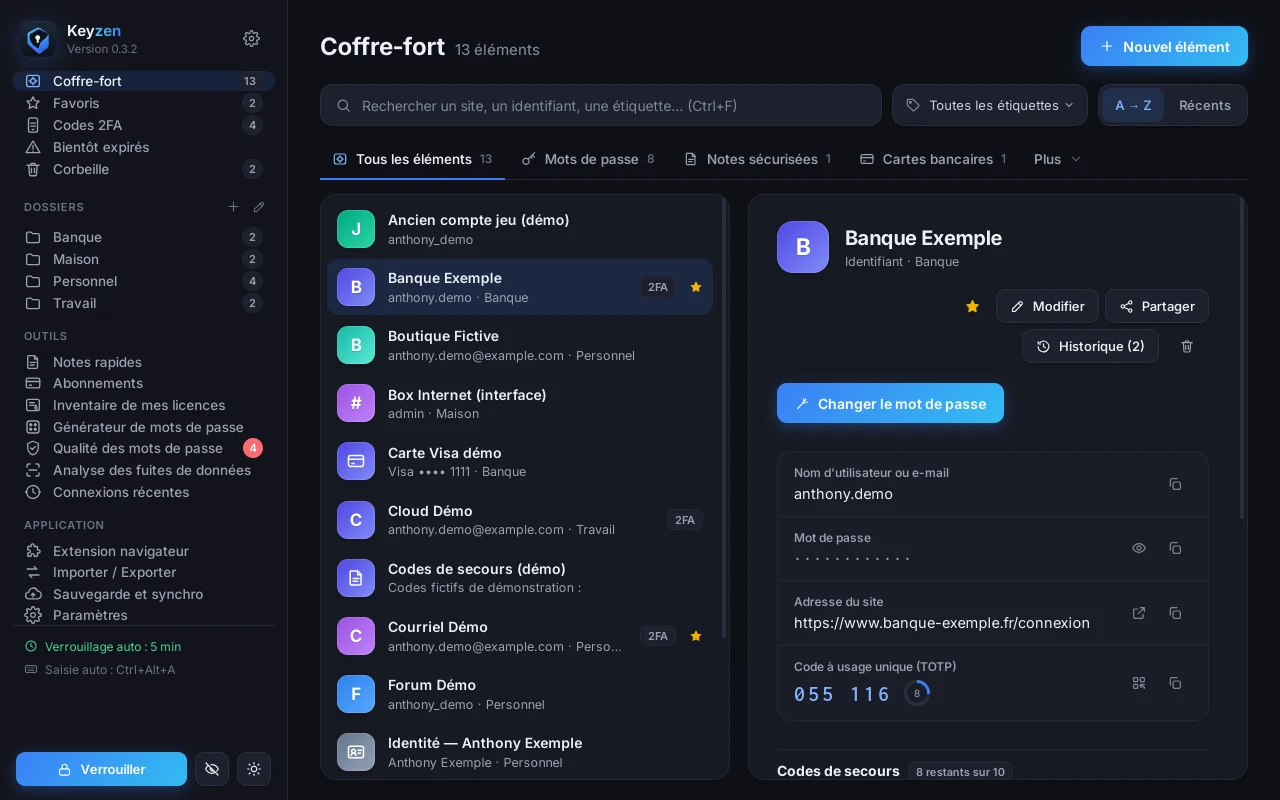Click Changer le mot de passe
This screenshot has width=1280, height=800.
(x=890, y=403)
